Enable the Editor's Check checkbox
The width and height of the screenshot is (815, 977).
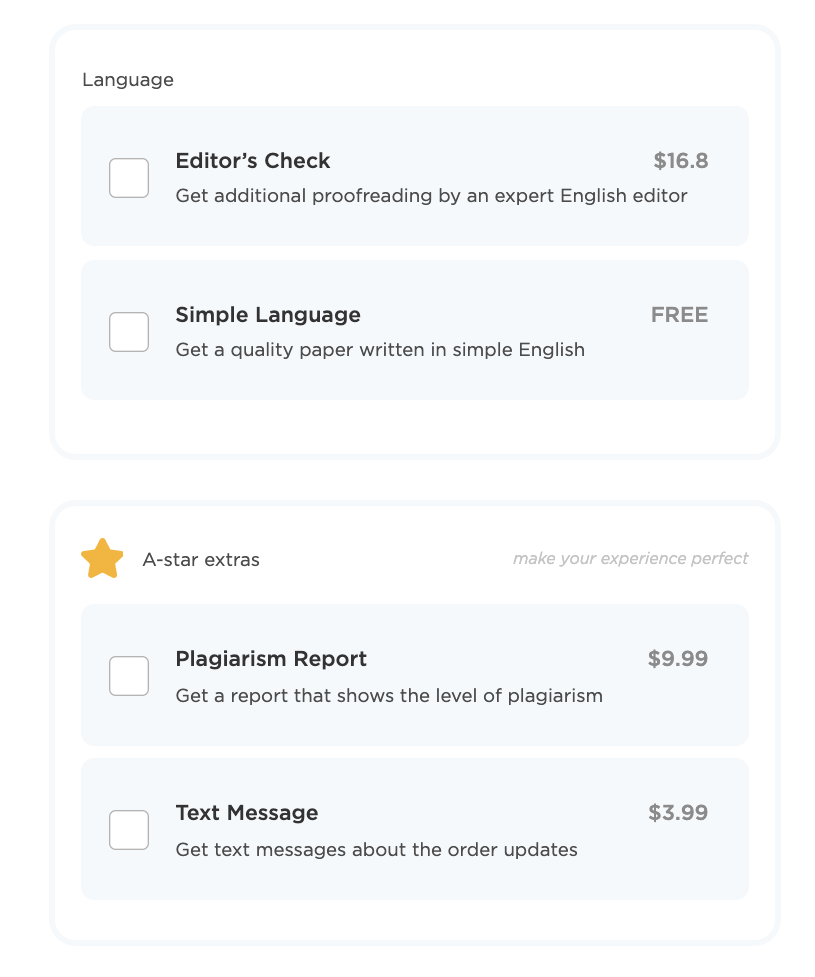click(129, 178)
